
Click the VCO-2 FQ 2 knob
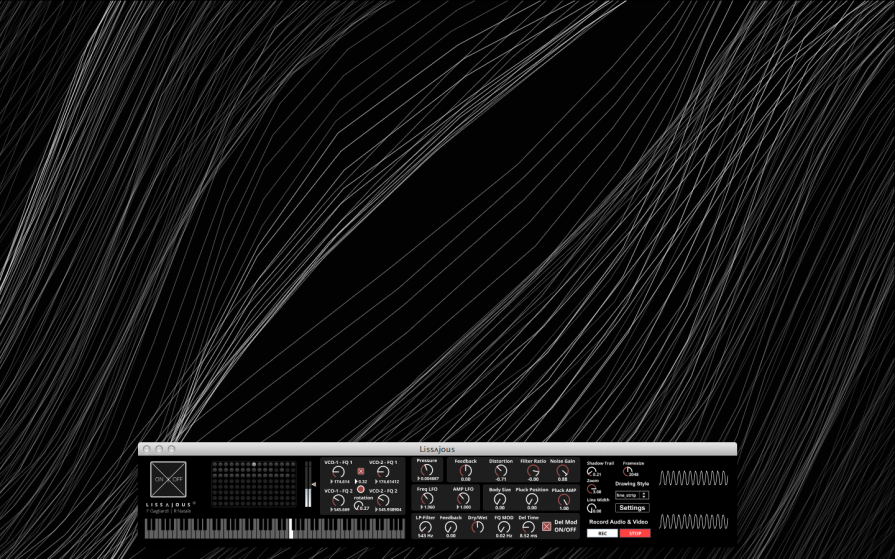point(383,500)
